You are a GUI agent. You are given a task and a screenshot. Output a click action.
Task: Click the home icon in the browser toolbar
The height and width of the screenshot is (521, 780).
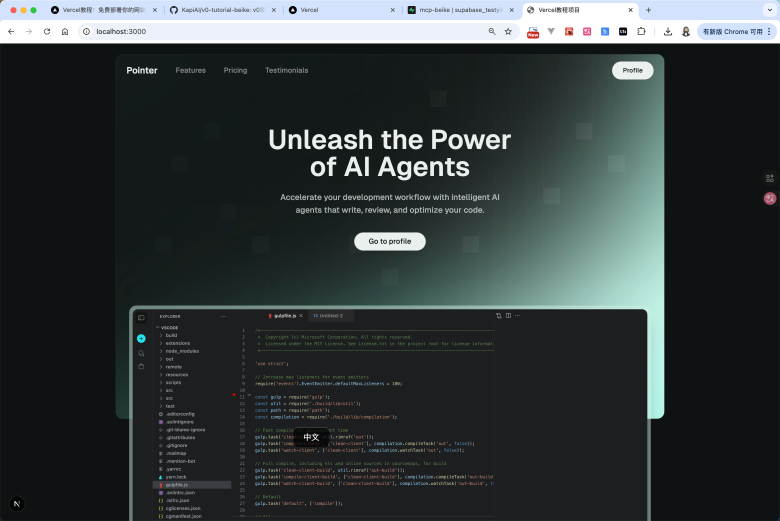coord(65,31)
